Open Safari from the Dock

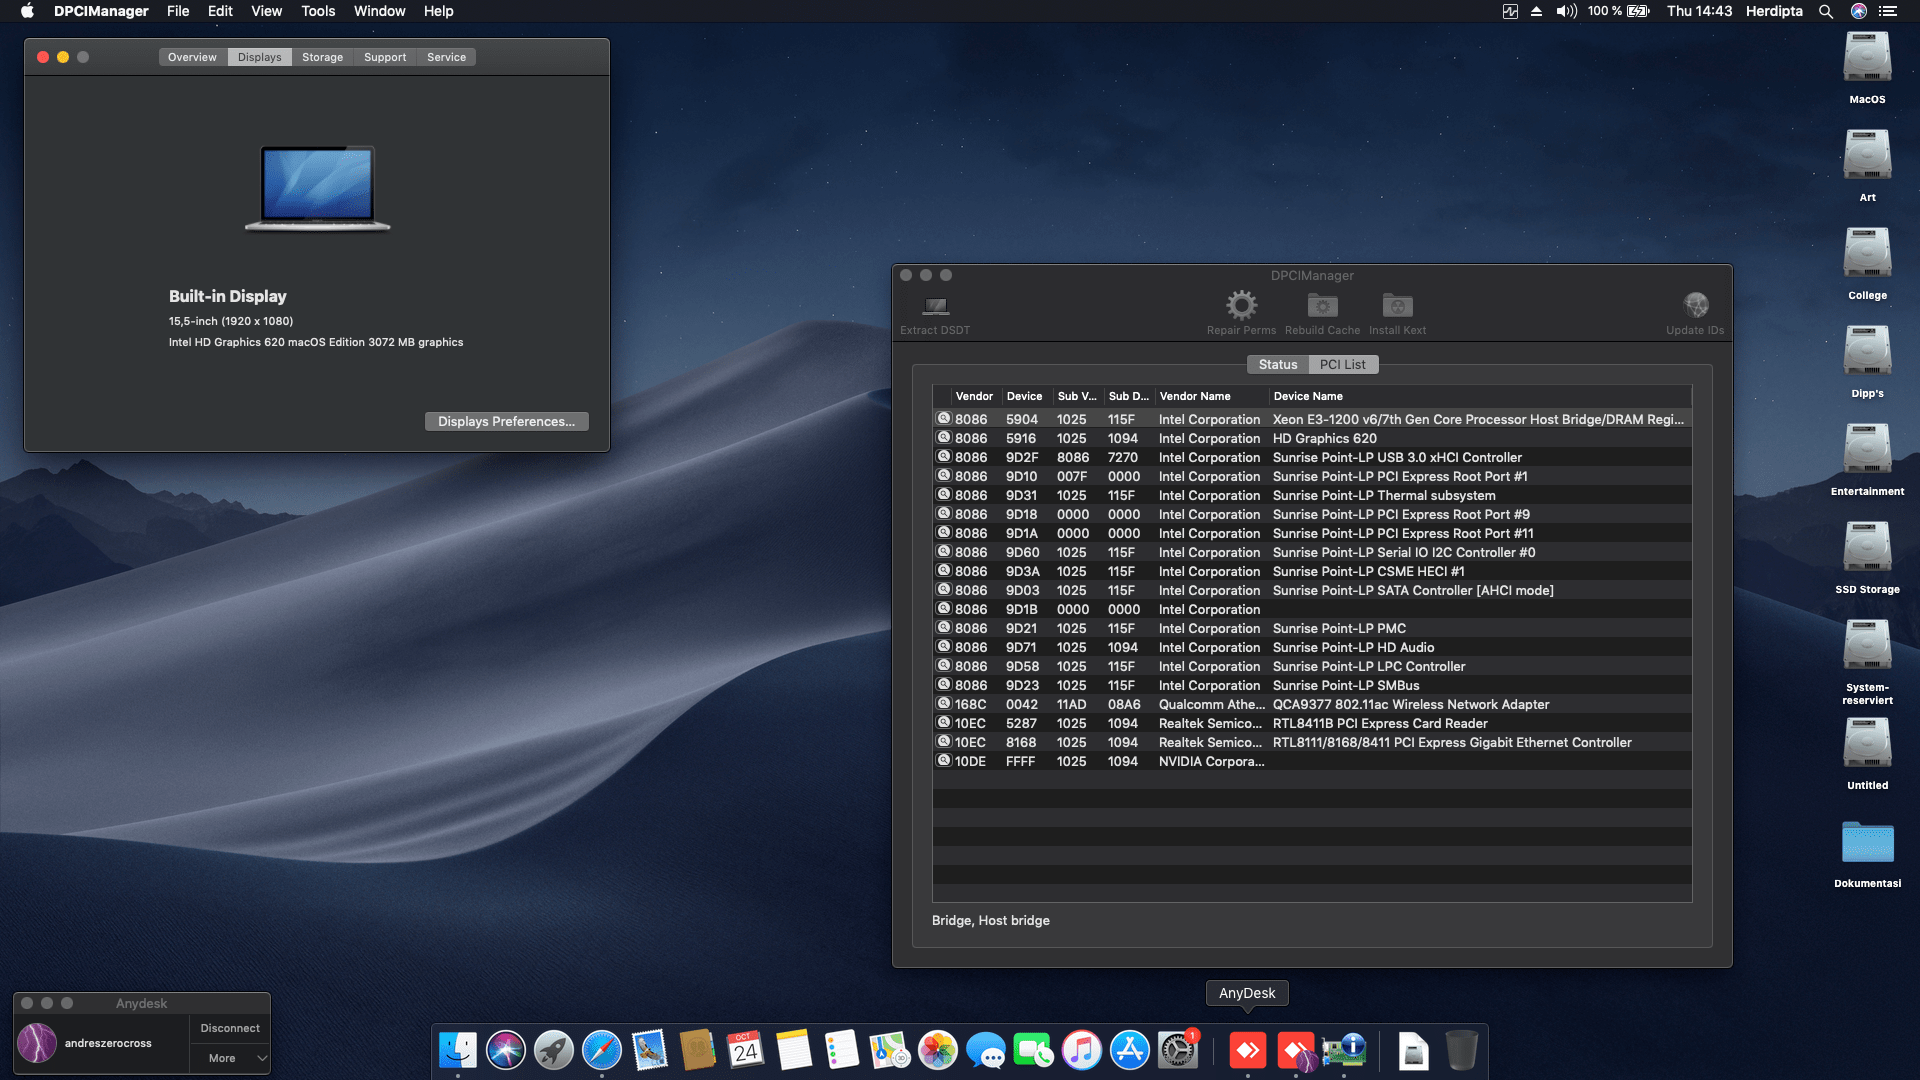point(602,1050)
